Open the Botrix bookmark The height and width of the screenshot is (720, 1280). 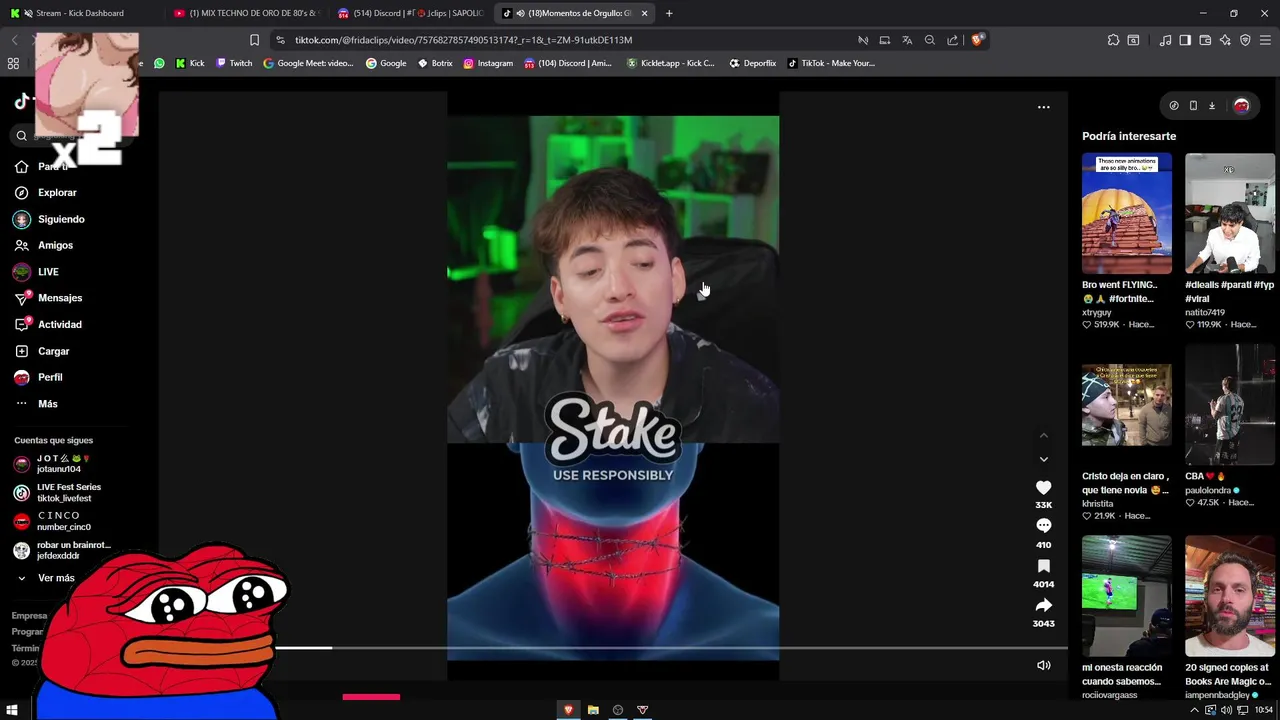pyautogui.click(x=435, y=63)
